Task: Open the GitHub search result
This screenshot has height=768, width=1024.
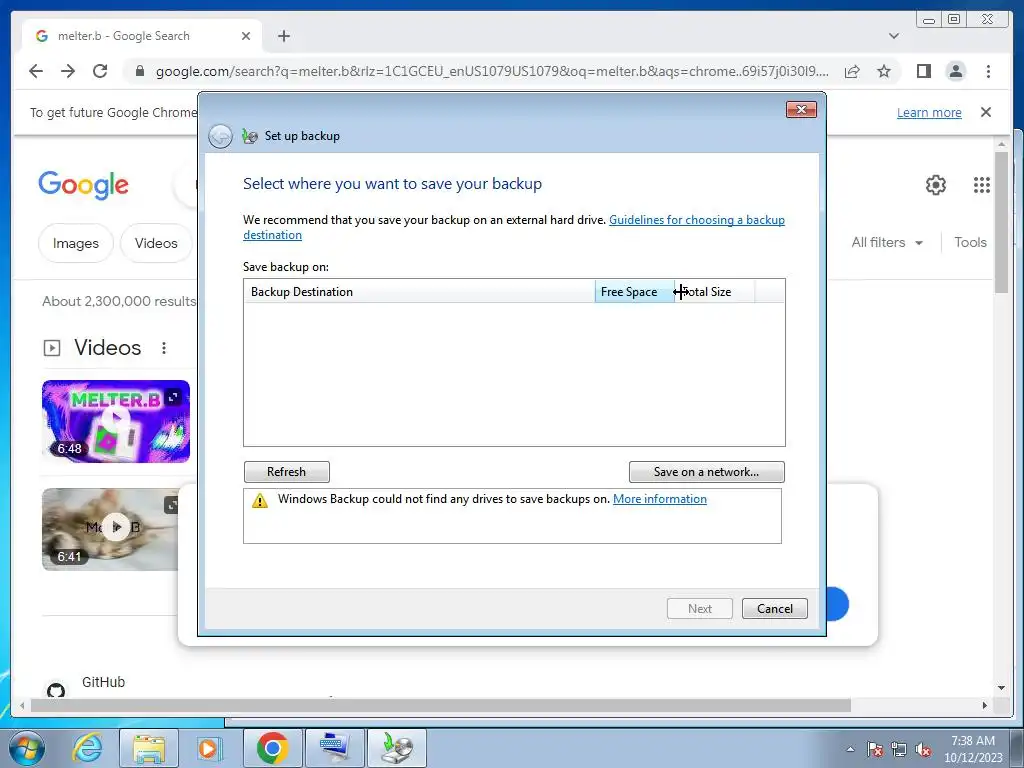Action: tap(103, 682)
